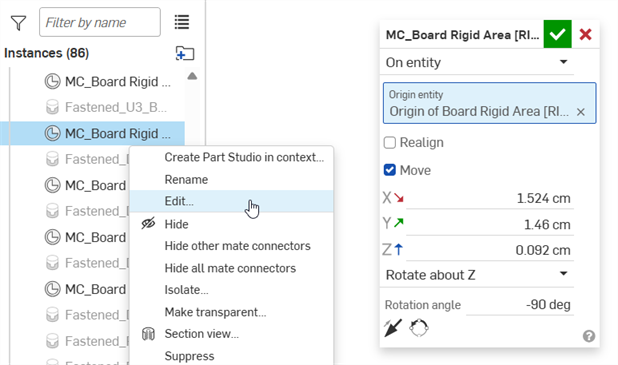618x365 pixels.
Task: Open the list view options icon
Action: pyautogui.click(x=182, y=22)
